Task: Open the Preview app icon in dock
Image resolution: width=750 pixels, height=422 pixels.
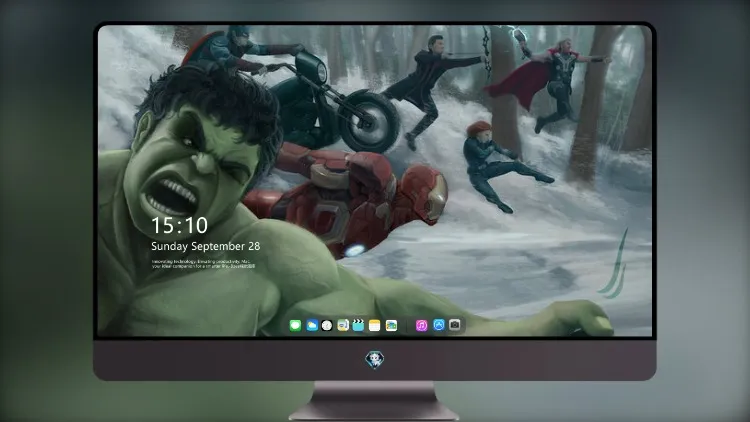Action: (343, 326)
